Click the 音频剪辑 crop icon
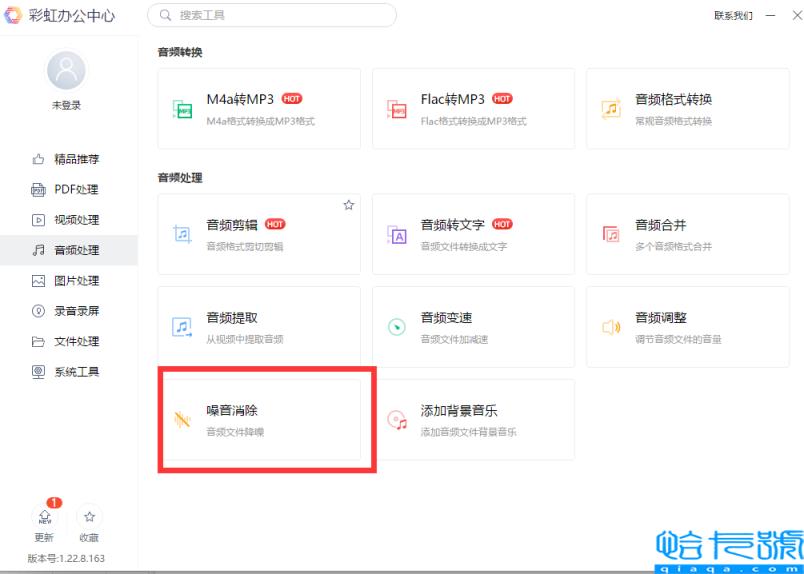804x574 pixels. (x=183, y=234)
